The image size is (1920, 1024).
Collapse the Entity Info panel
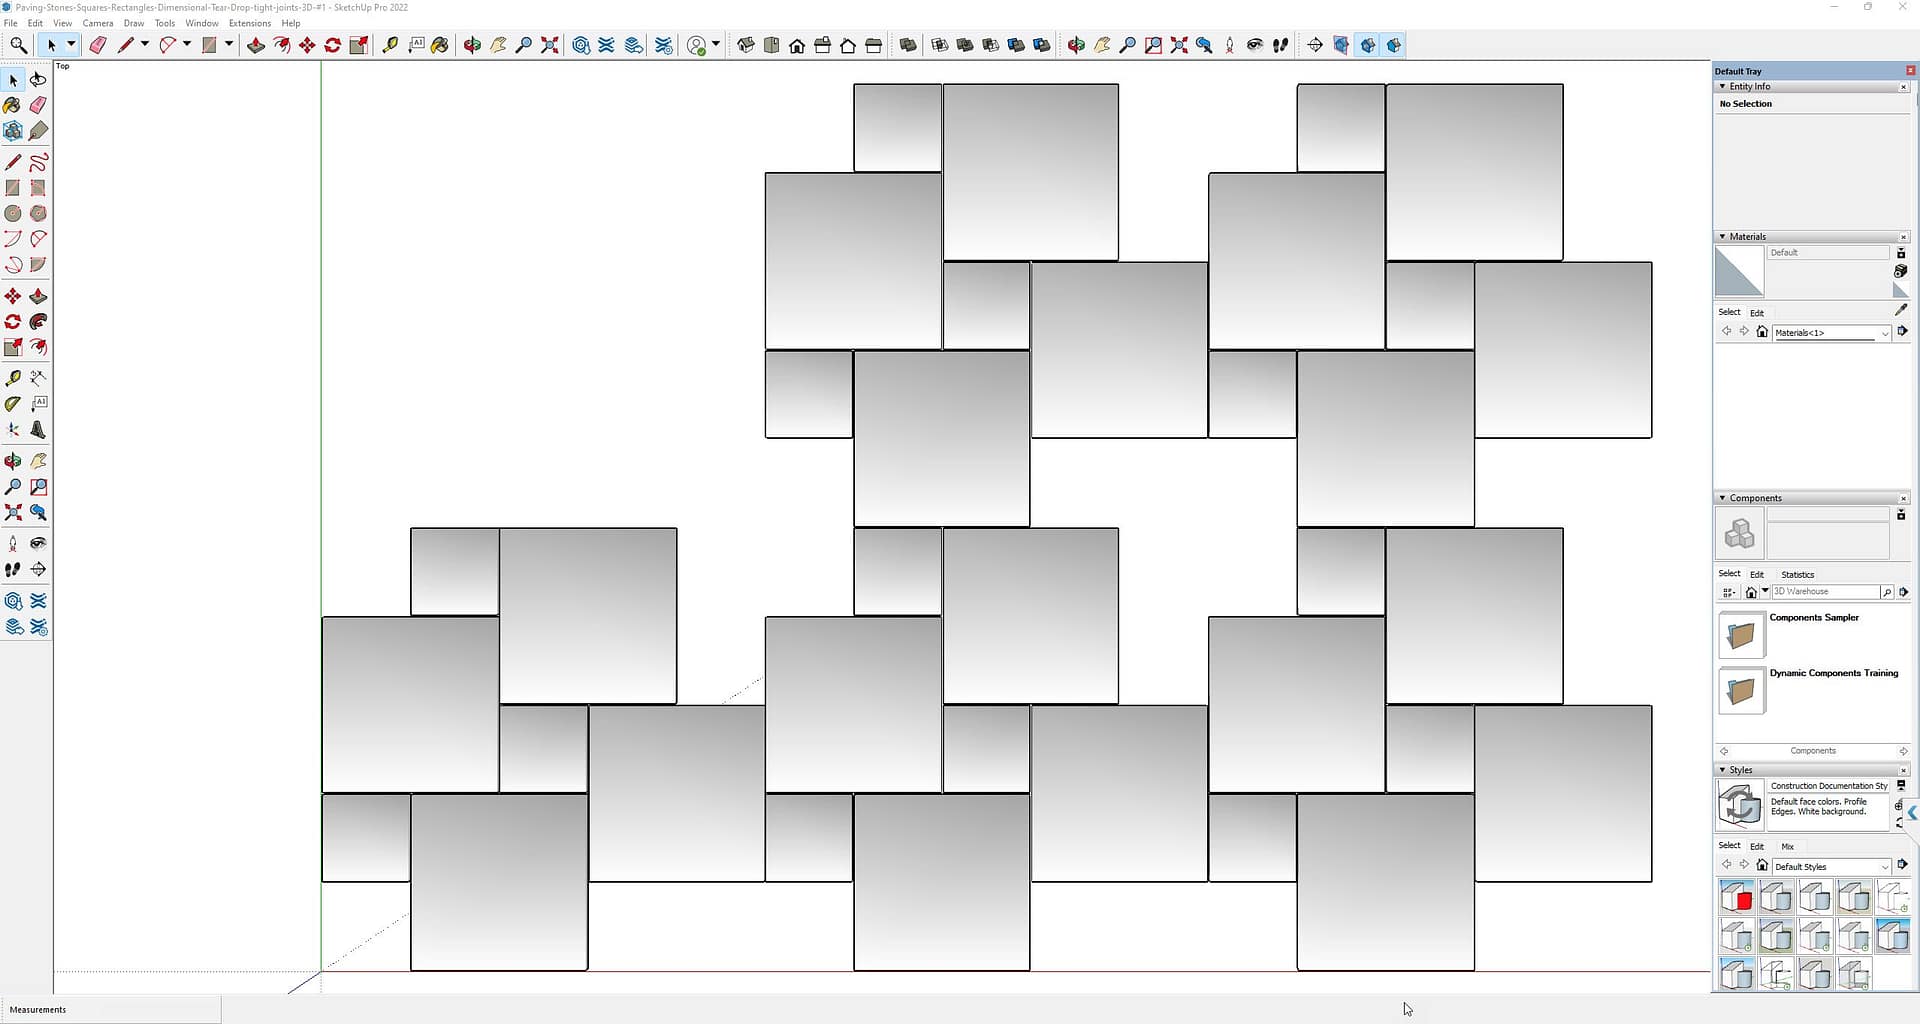coord(1722,87)
